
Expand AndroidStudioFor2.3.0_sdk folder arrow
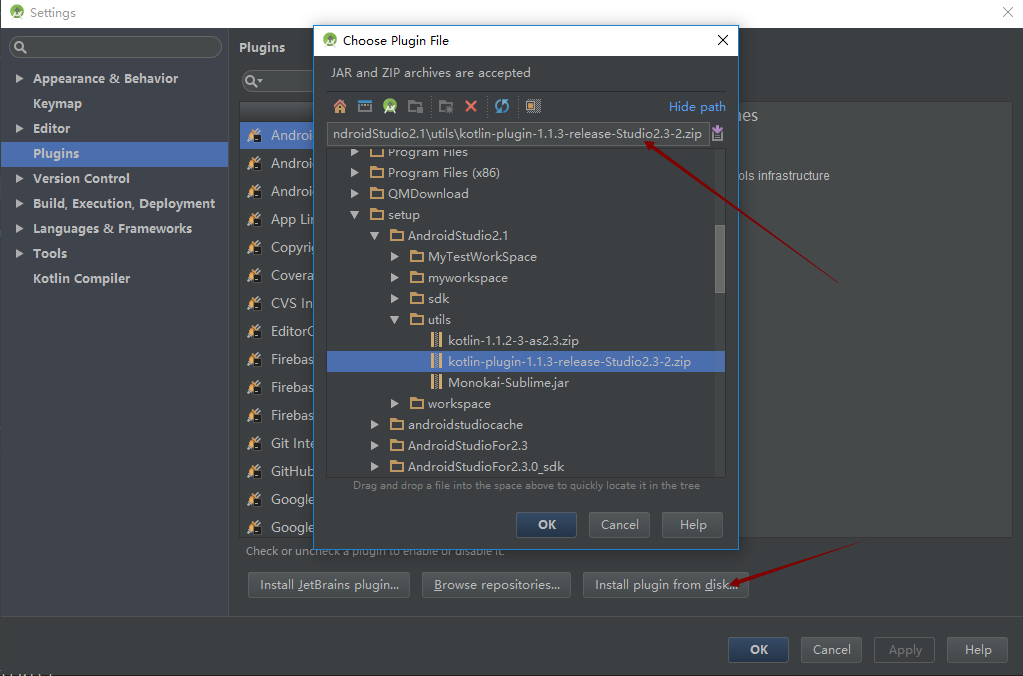tap(374, 467)
